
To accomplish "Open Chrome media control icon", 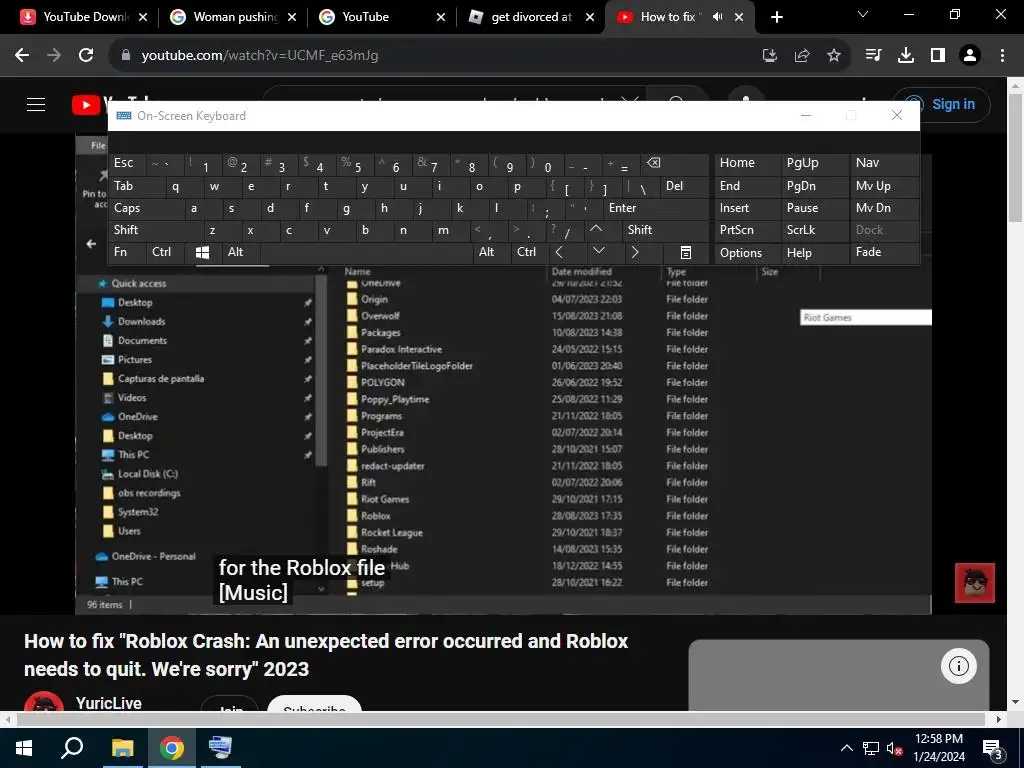I will [873, 56].
